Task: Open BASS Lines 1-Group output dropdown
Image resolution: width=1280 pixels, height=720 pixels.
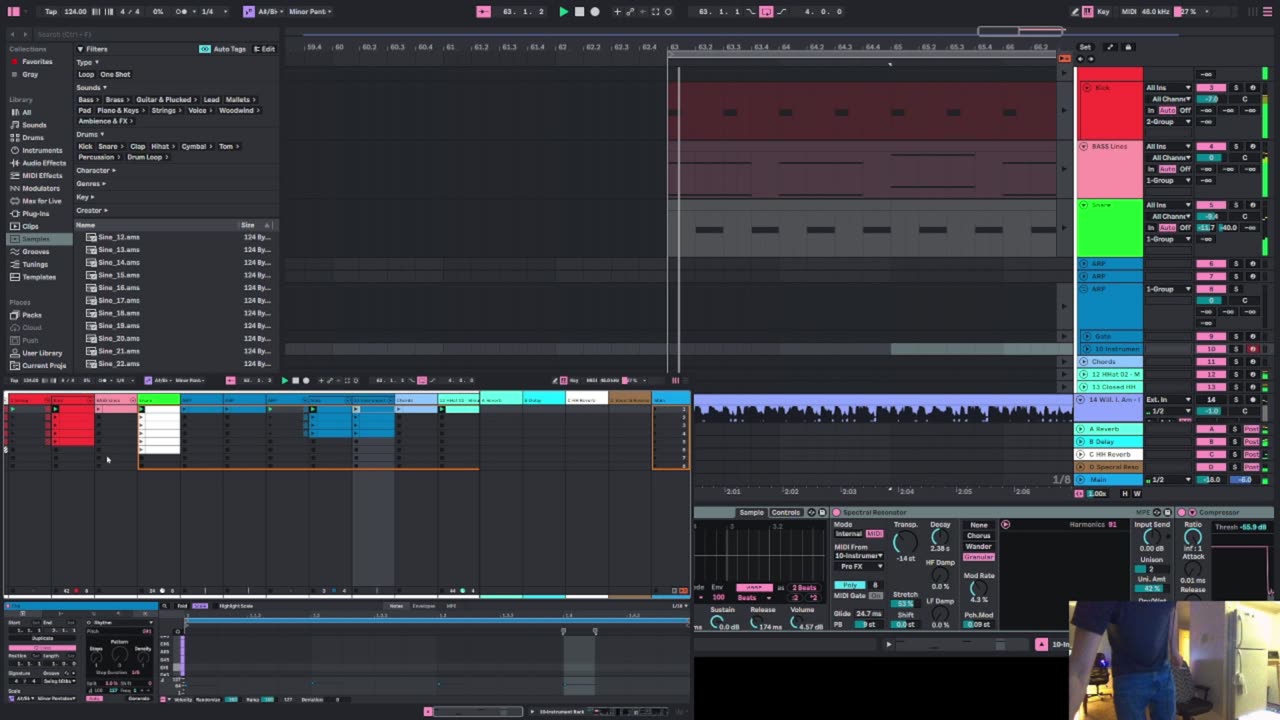Action: tap(1169, 180)
